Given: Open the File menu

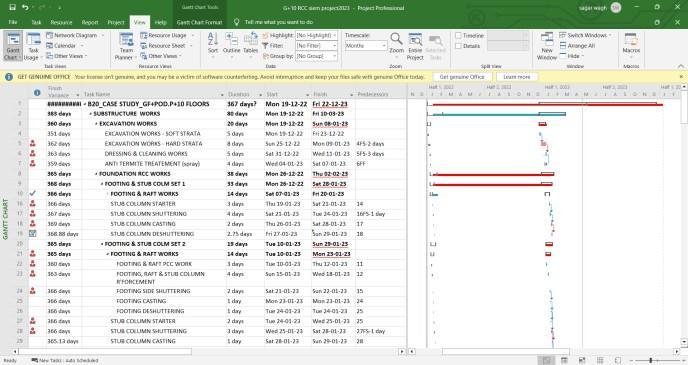Looking at the screenshot, I should tap(13, 22).
